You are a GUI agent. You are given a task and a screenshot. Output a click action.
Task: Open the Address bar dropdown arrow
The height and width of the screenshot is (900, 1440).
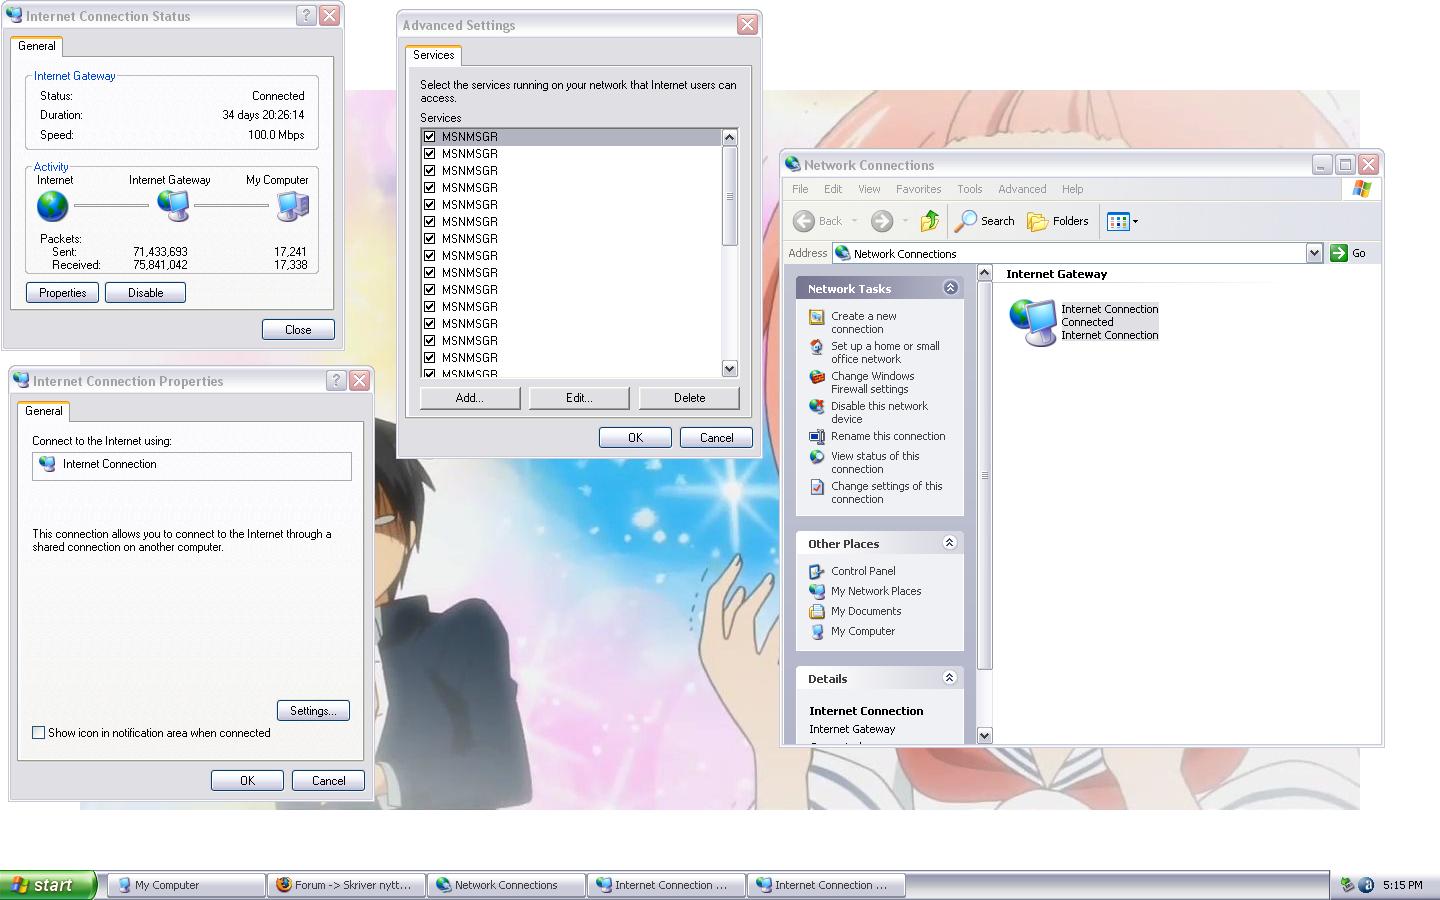[x=1314, y=253]
